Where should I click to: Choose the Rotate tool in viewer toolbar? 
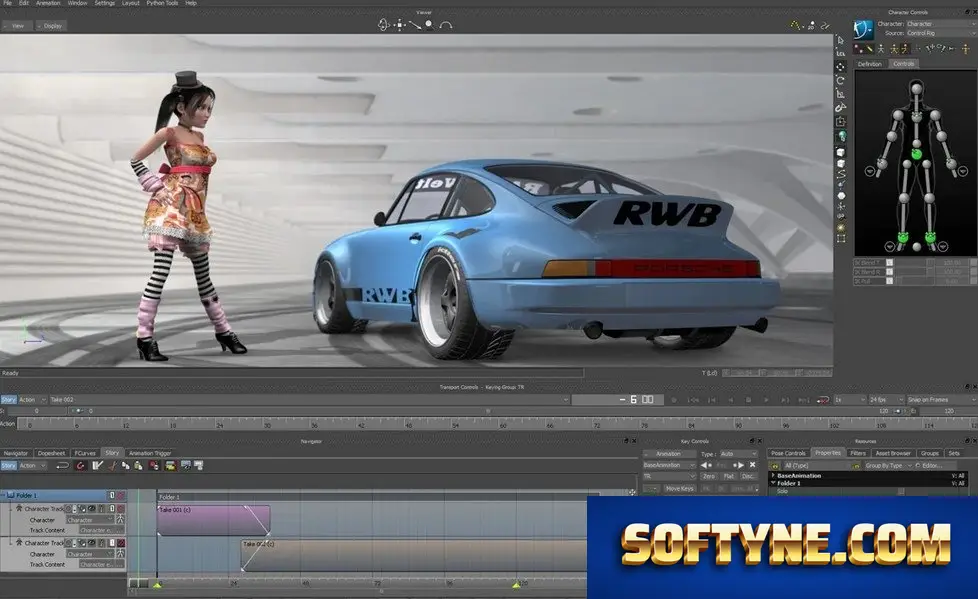pyautogui.click(x=840, y=80)
